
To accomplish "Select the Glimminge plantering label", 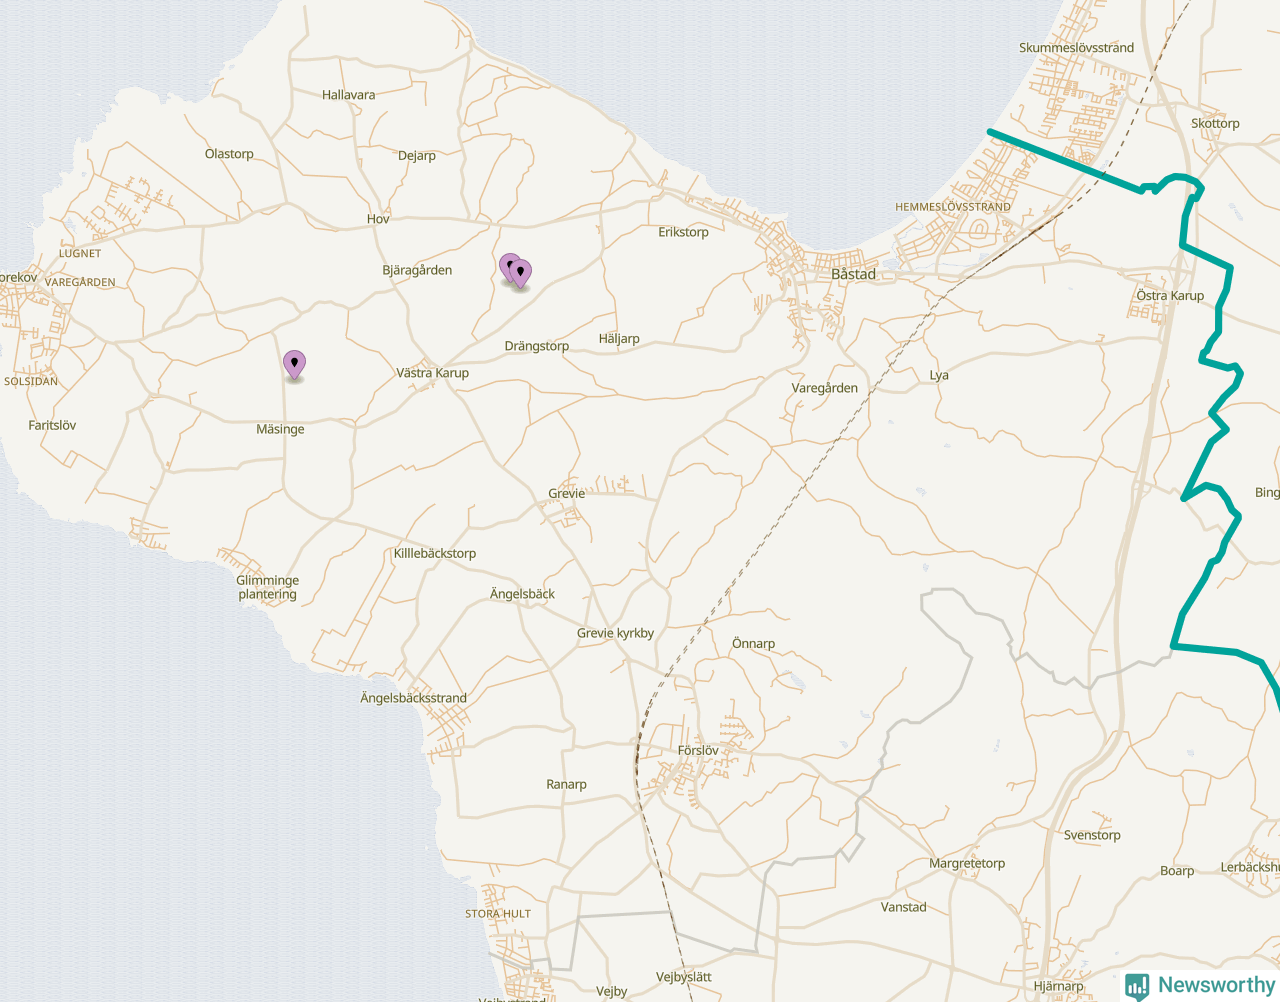I will pyautogui.click(x=267, y=587).
